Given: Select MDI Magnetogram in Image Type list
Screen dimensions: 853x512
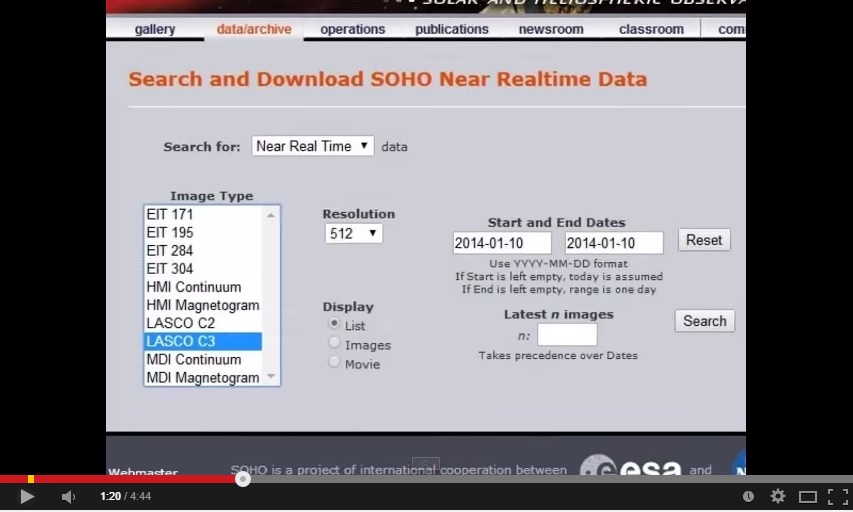Looking at the screenshot, I should click(x=203, y=377).
